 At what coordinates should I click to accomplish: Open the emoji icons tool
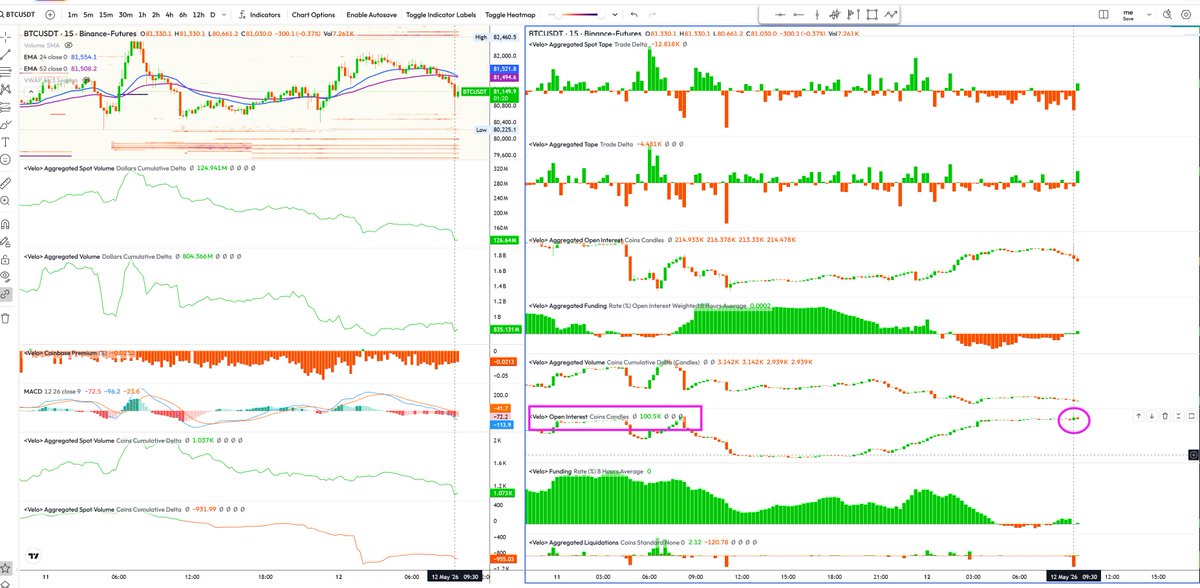coord(5,160)
